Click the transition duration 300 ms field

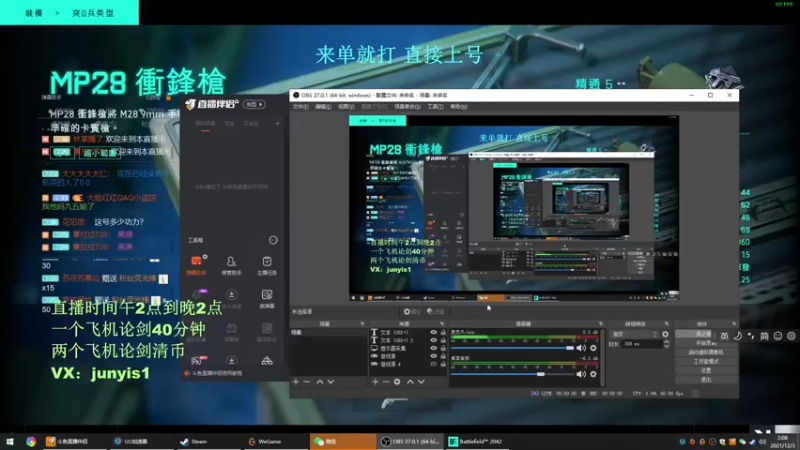point(641,344)
